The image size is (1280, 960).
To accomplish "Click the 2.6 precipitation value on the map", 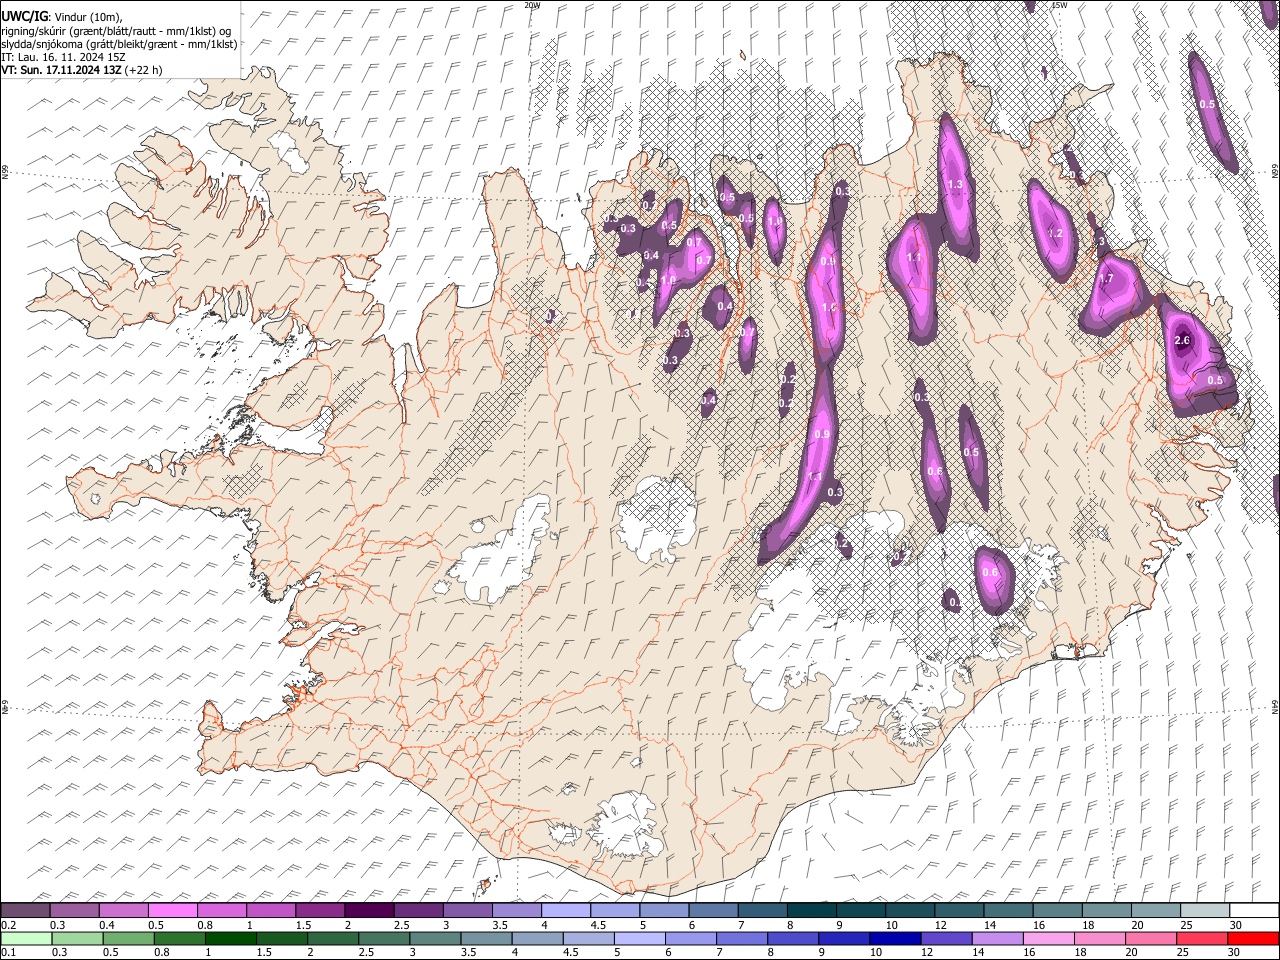I will [1182, 341].
